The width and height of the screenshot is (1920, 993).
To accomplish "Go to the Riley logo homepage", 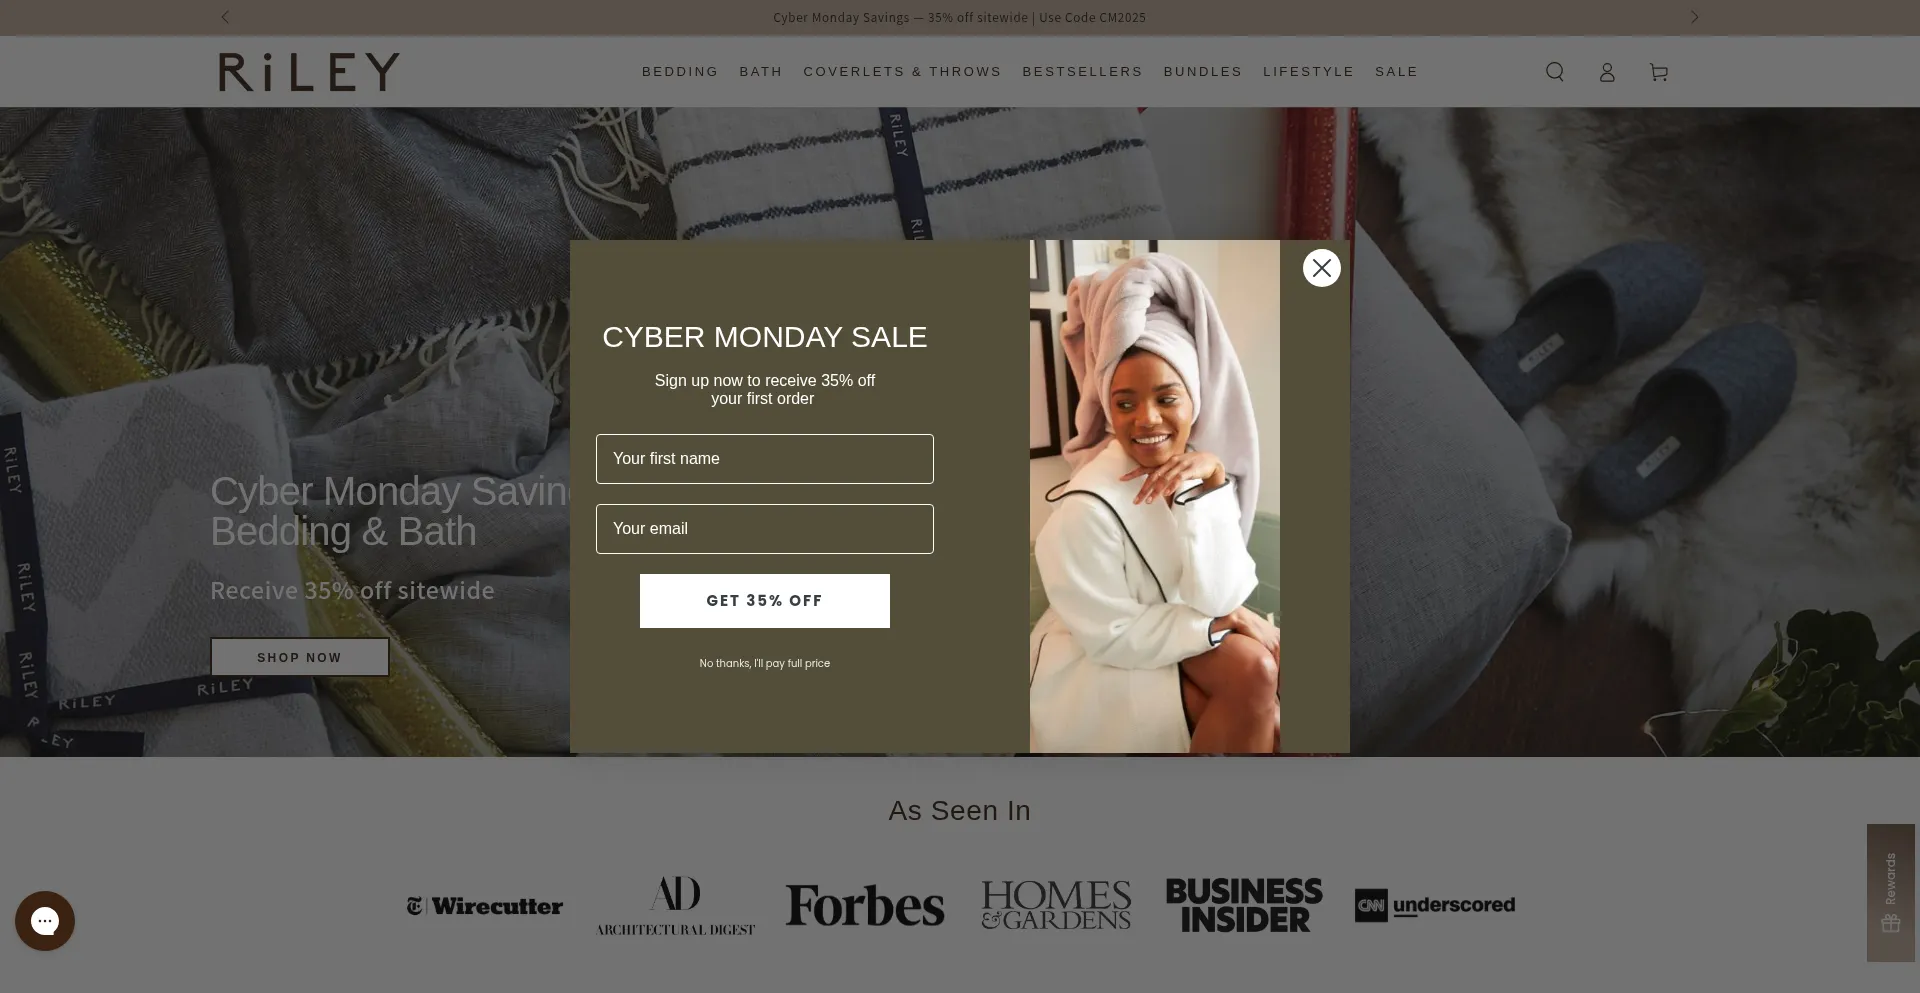I will (309, 72).
